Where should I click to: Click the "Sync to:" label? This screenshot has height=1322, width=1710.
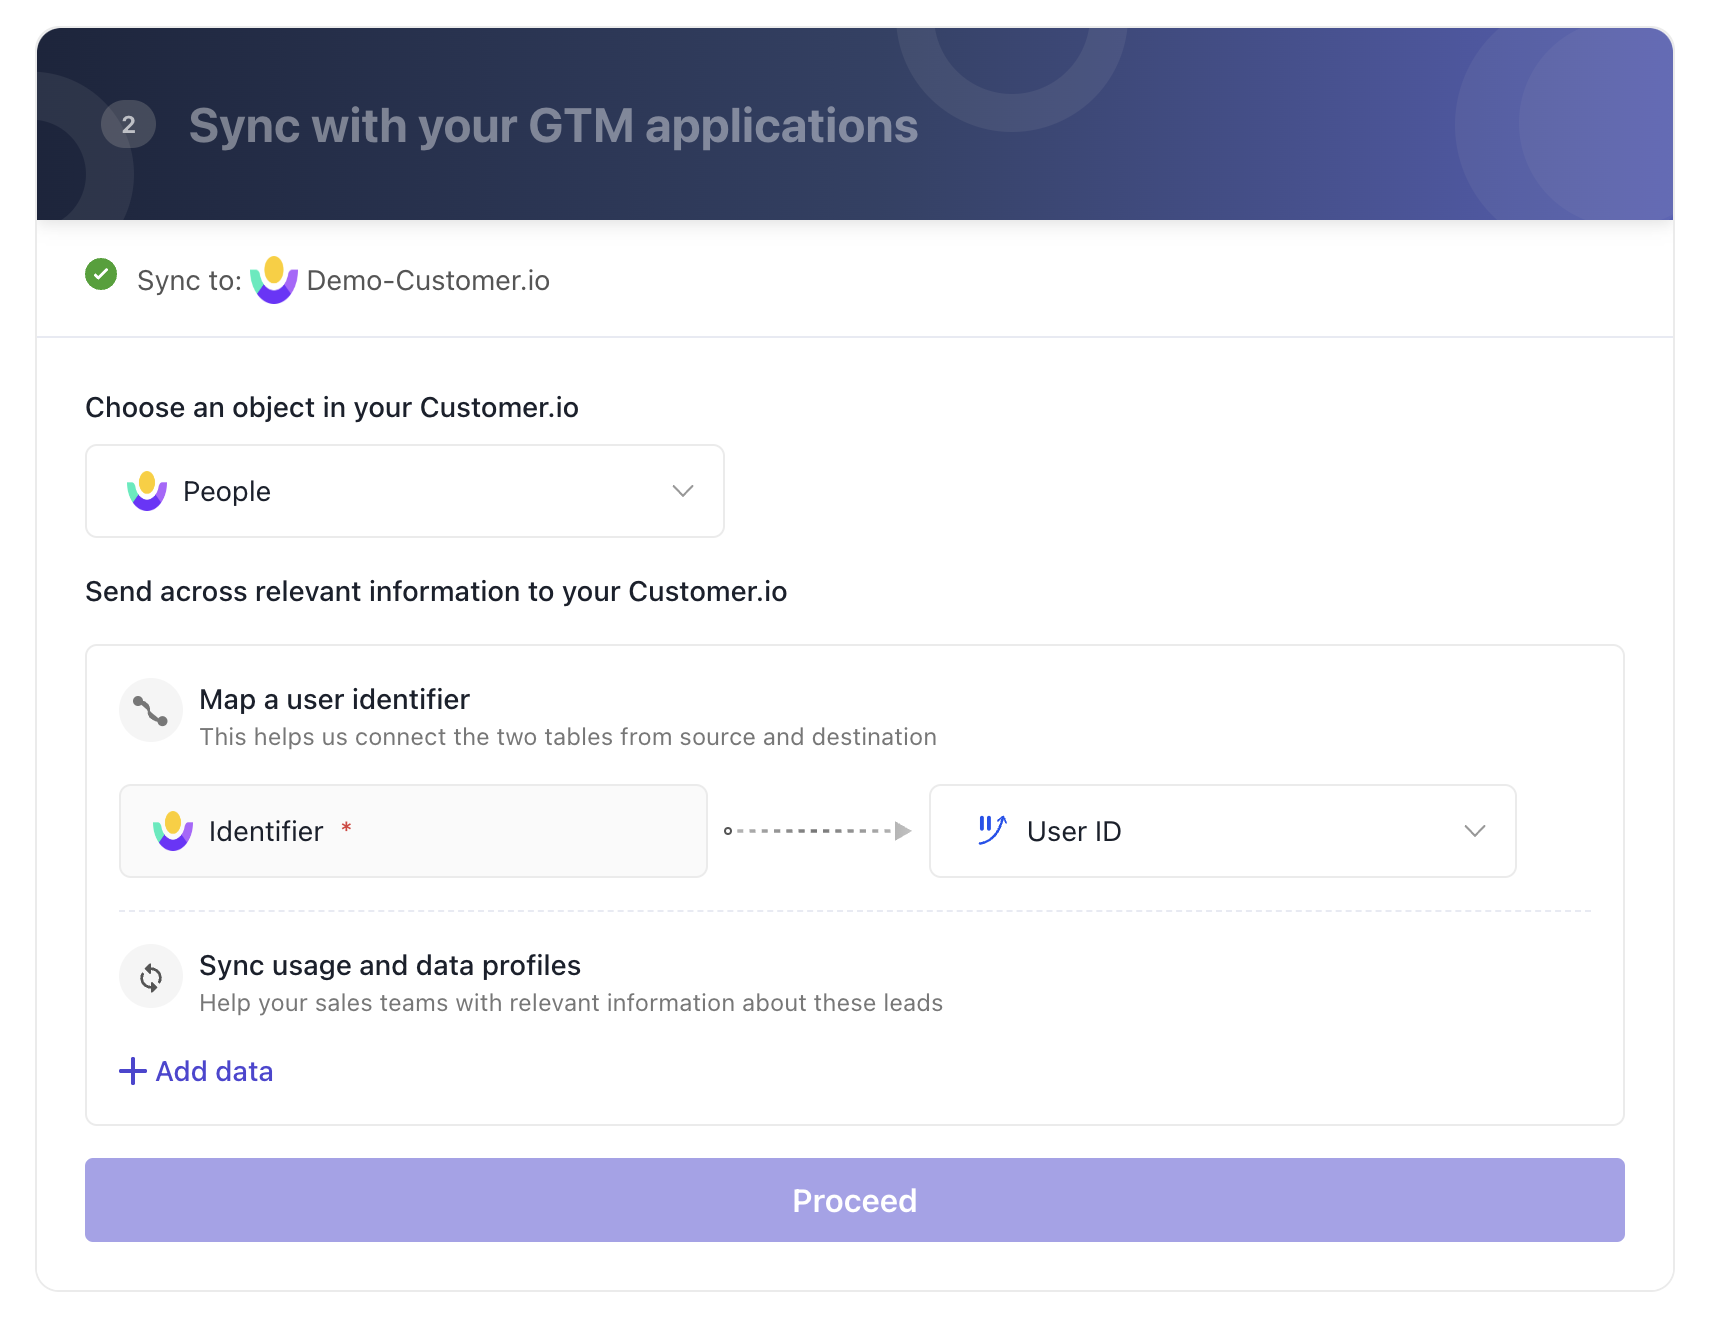tap(189, 281)
